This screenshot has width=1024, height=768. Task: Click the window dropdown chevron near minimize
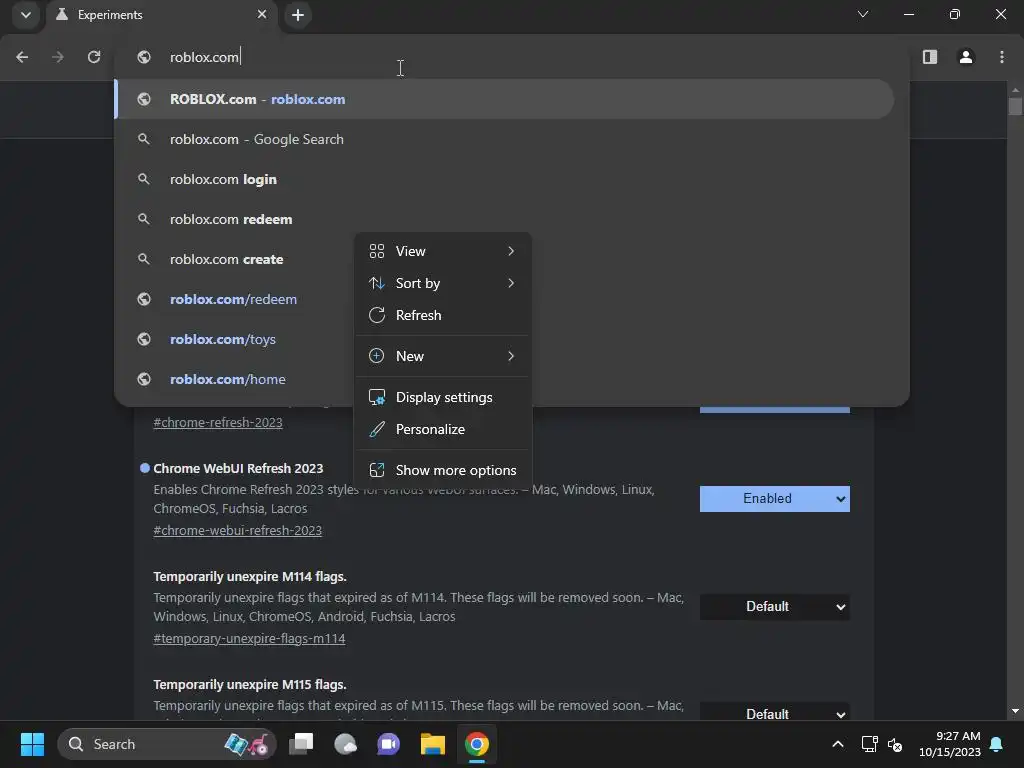point(863,14)
